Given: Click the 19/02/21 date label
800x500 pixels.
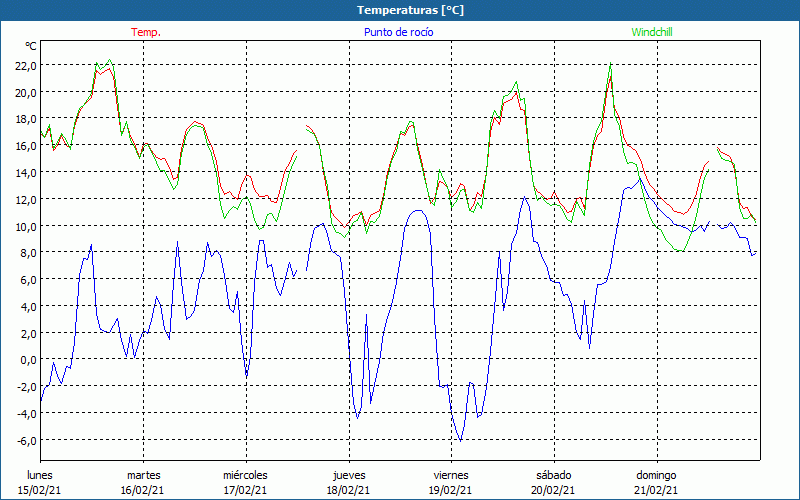Looking at the screenshot, I should (451, 490).
